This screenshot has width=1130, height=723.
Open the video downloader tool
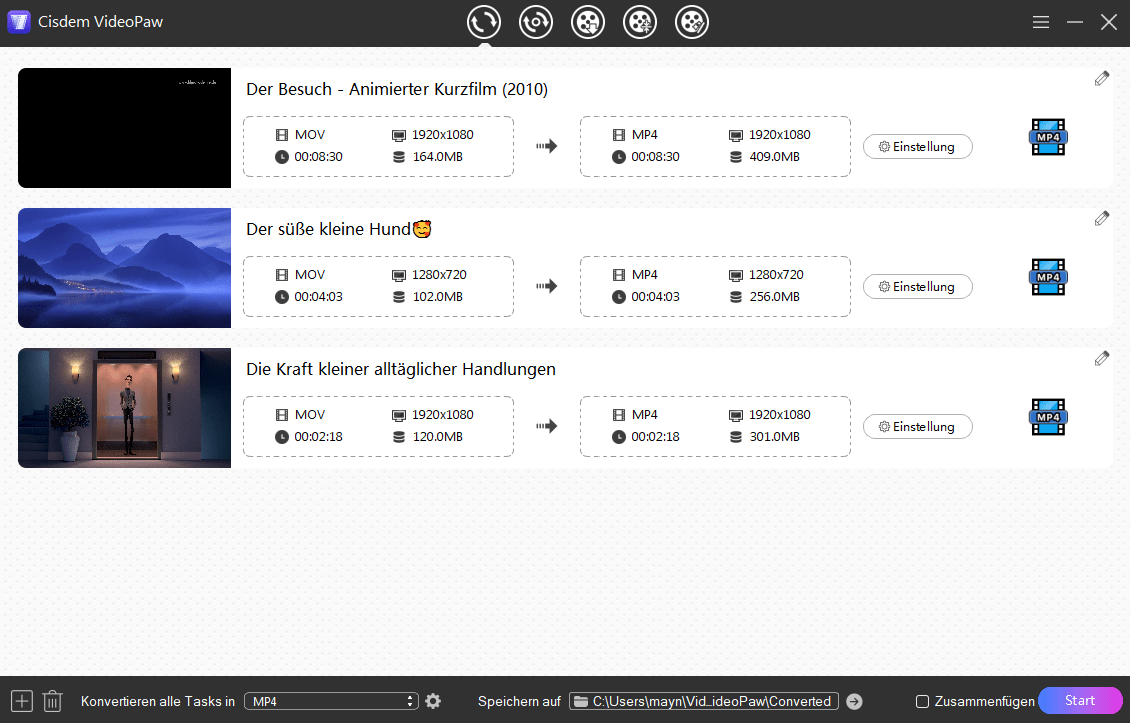click(x=588, y=21)
